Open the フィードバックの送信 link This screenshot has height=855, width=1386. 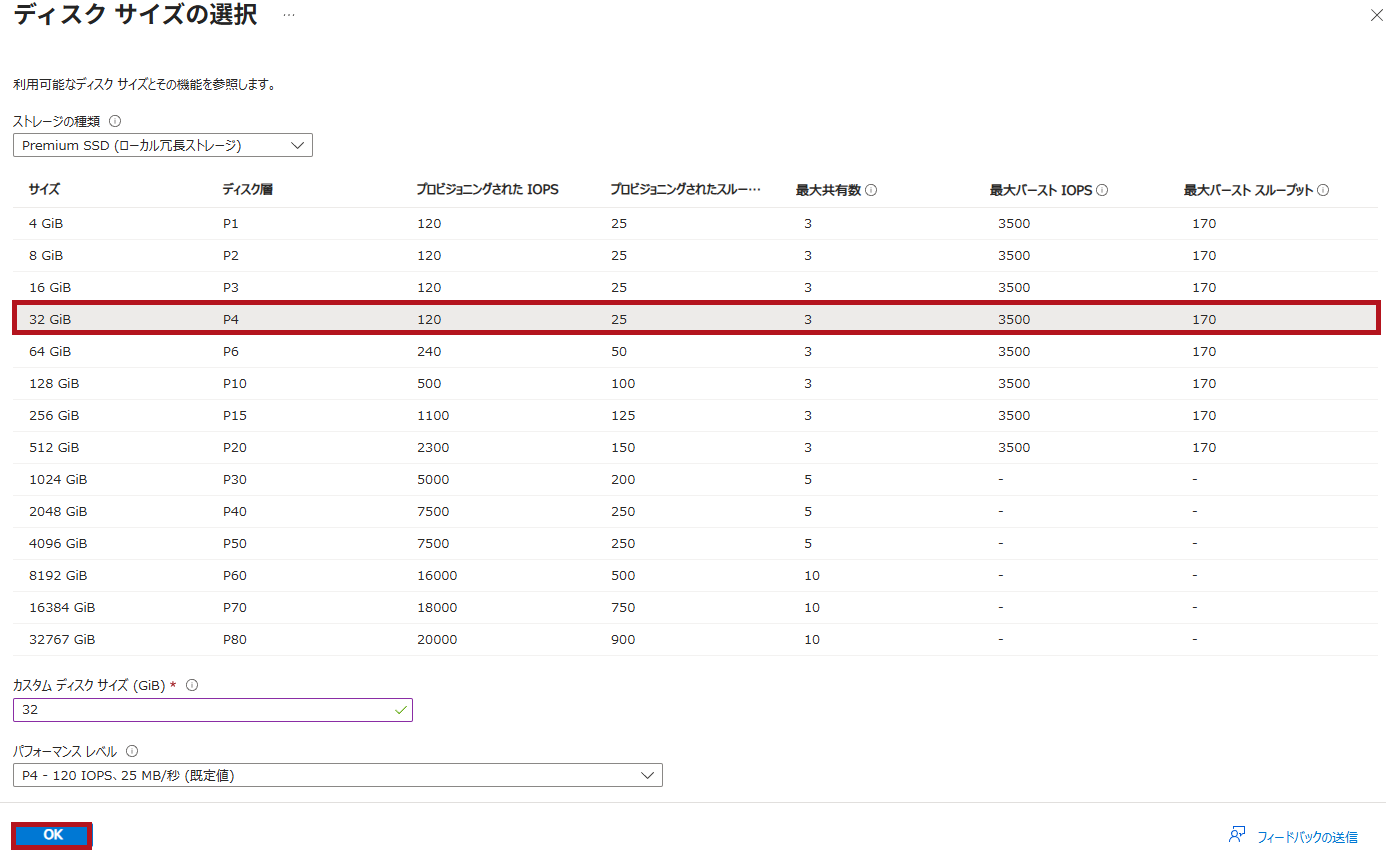pyautogui.click(x=1307, y=837)
